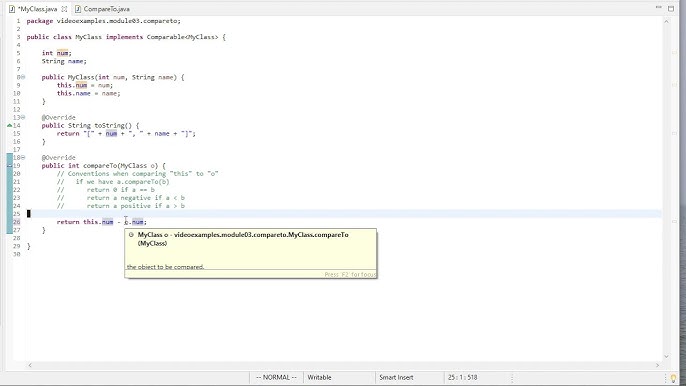Toggle the NORMAL vim mode indicator
Screen dimensions: 686x386
point(276,377)
